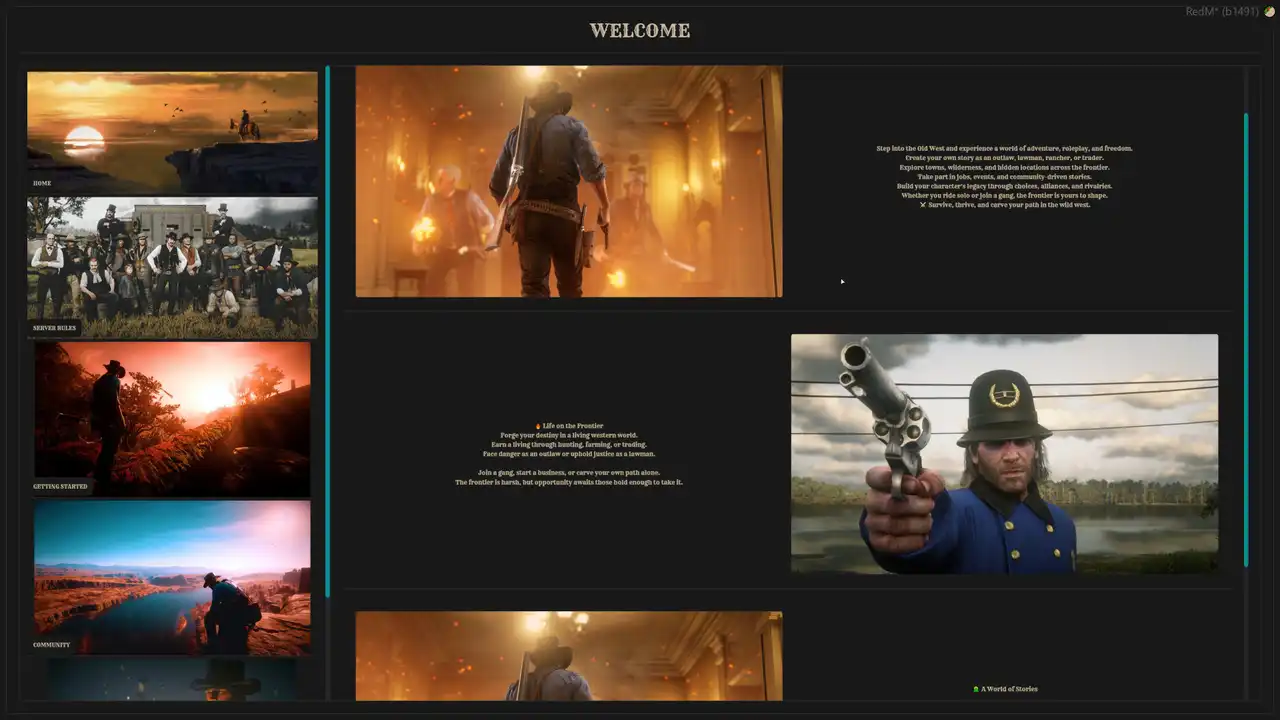This screenshot has height=720, width=1280.
Task: Click the 'GETTING STARTED' sidebar label
Action: coord(60,487)
